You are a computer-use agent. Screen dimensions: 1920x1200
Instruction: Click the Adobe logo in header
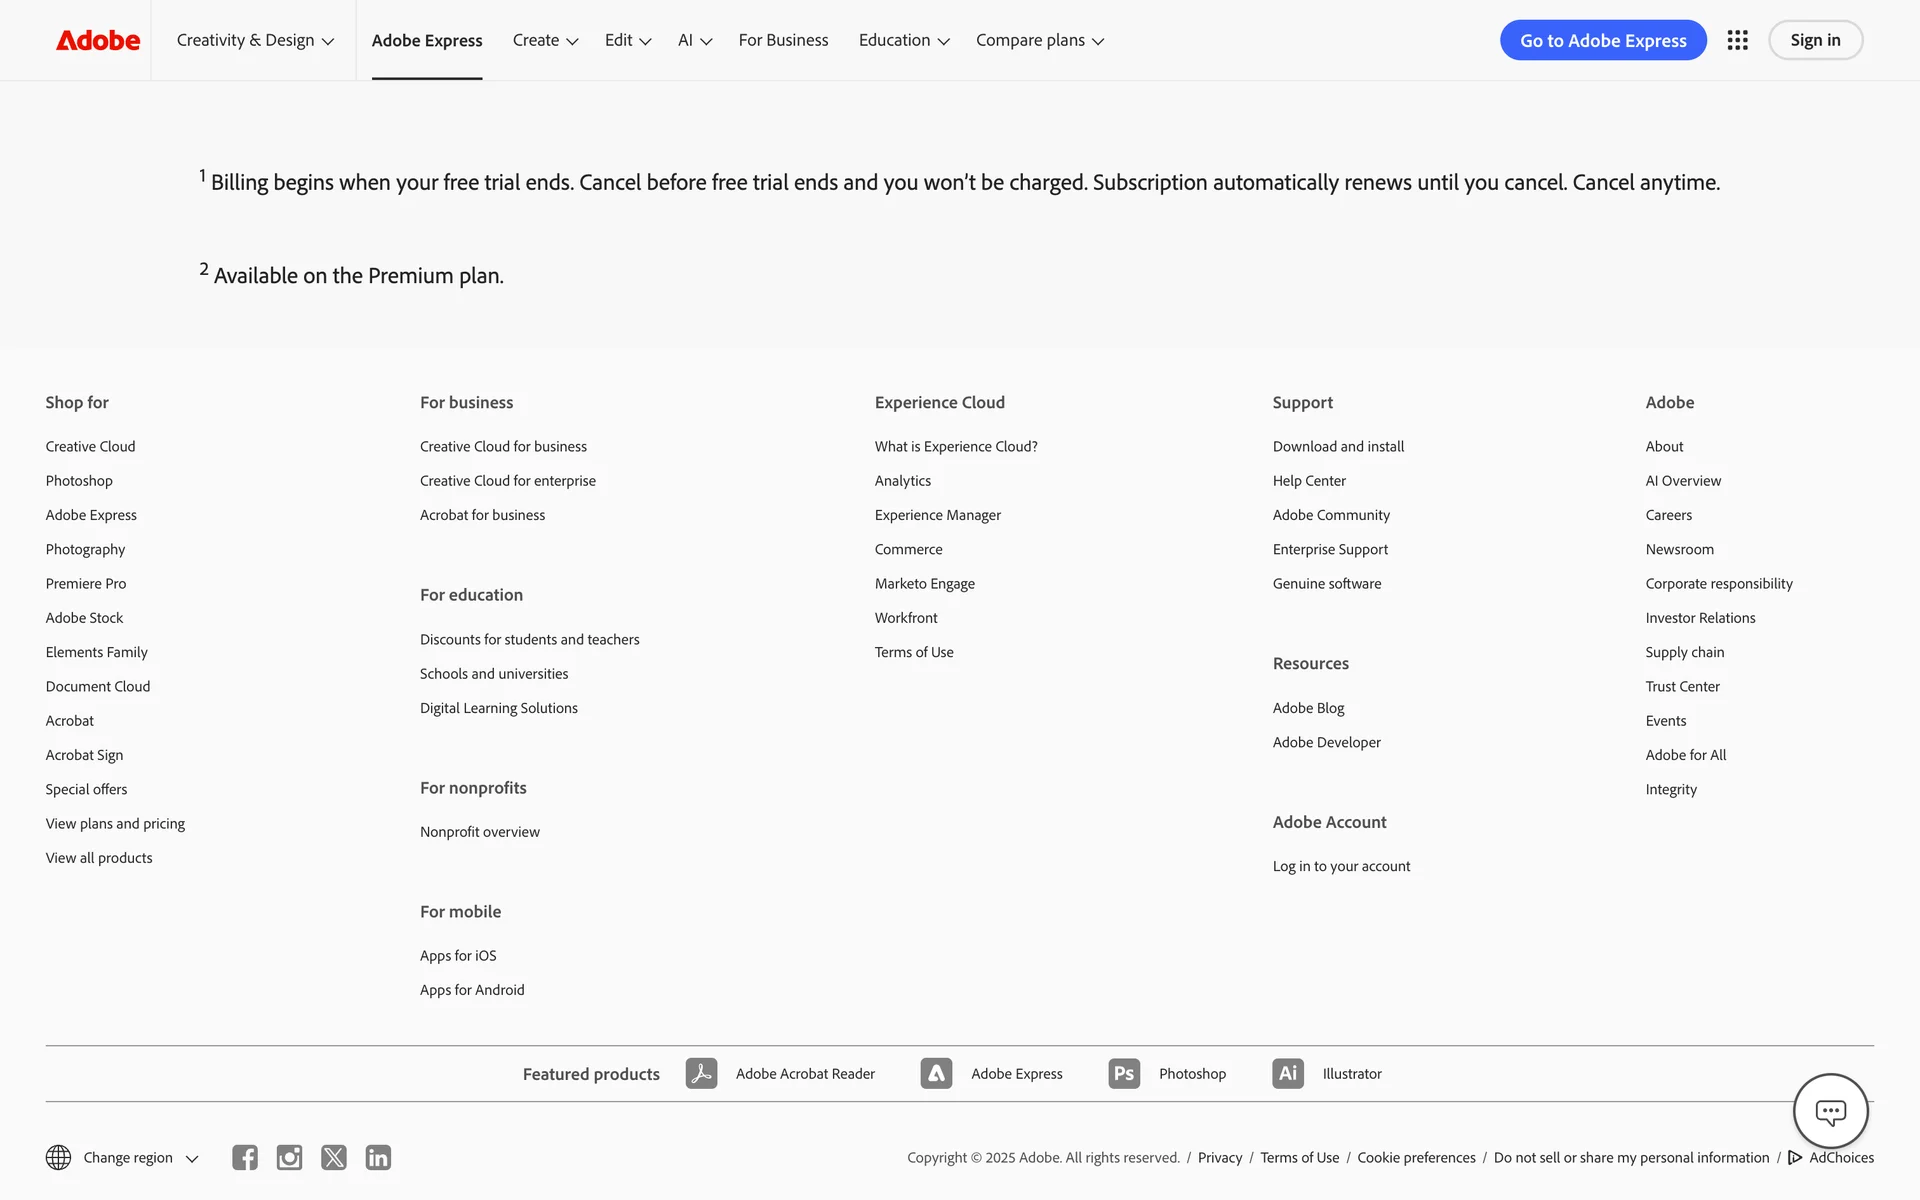[98, 40]
